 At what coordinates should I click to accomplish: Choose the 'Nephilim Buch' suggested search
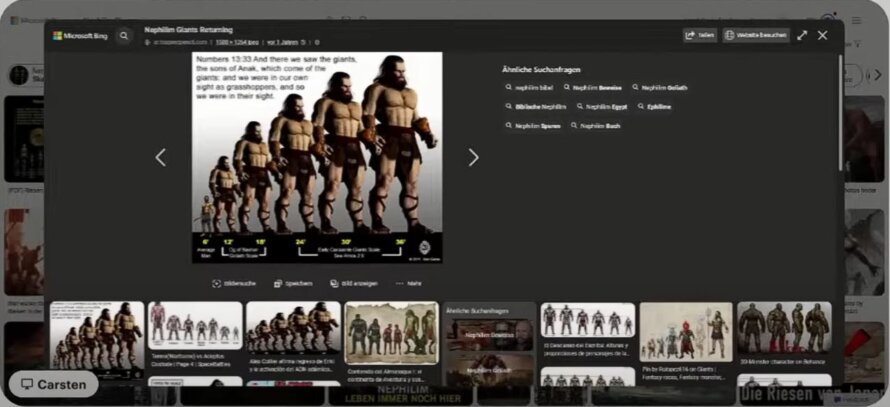point(595,126)
